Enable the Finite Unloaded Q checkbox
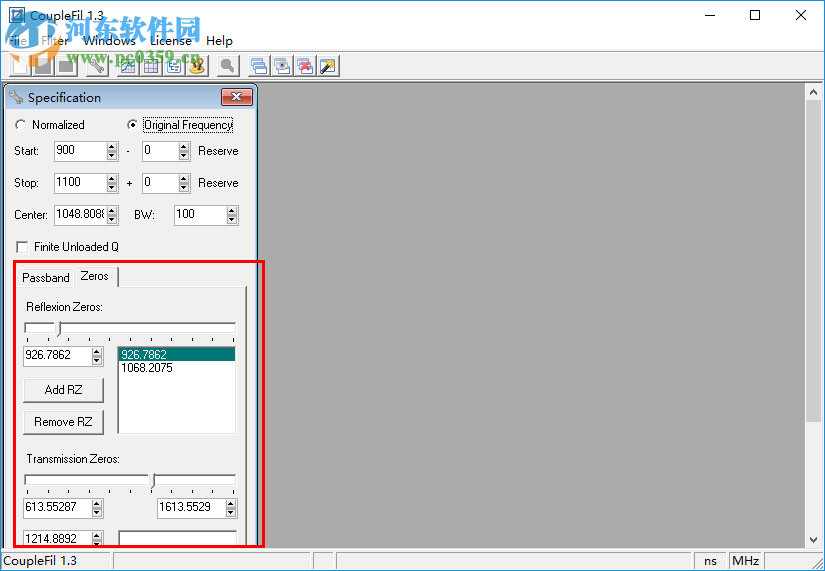This screenshot has height=571, width=825. pyautogui.click(x=22, y=247)
